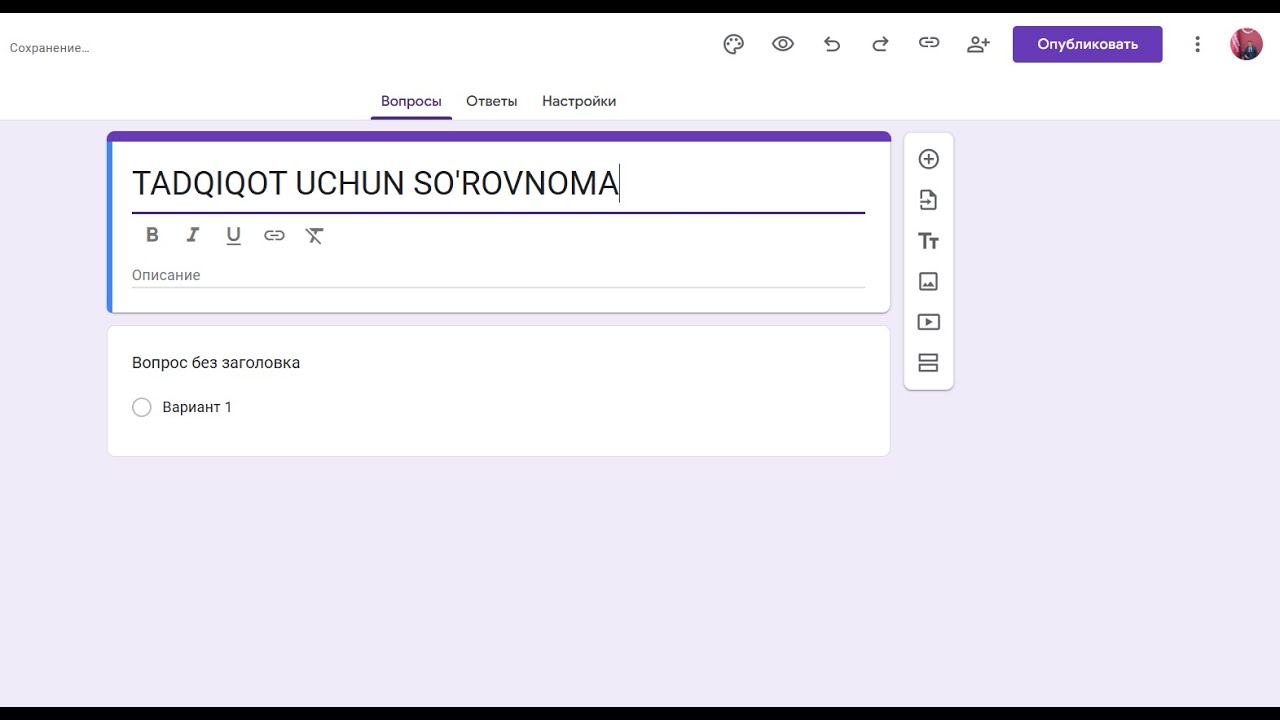Open the Настройки tab
Image resolution: width=1280 pixels, height=720 pixels.
579,101
